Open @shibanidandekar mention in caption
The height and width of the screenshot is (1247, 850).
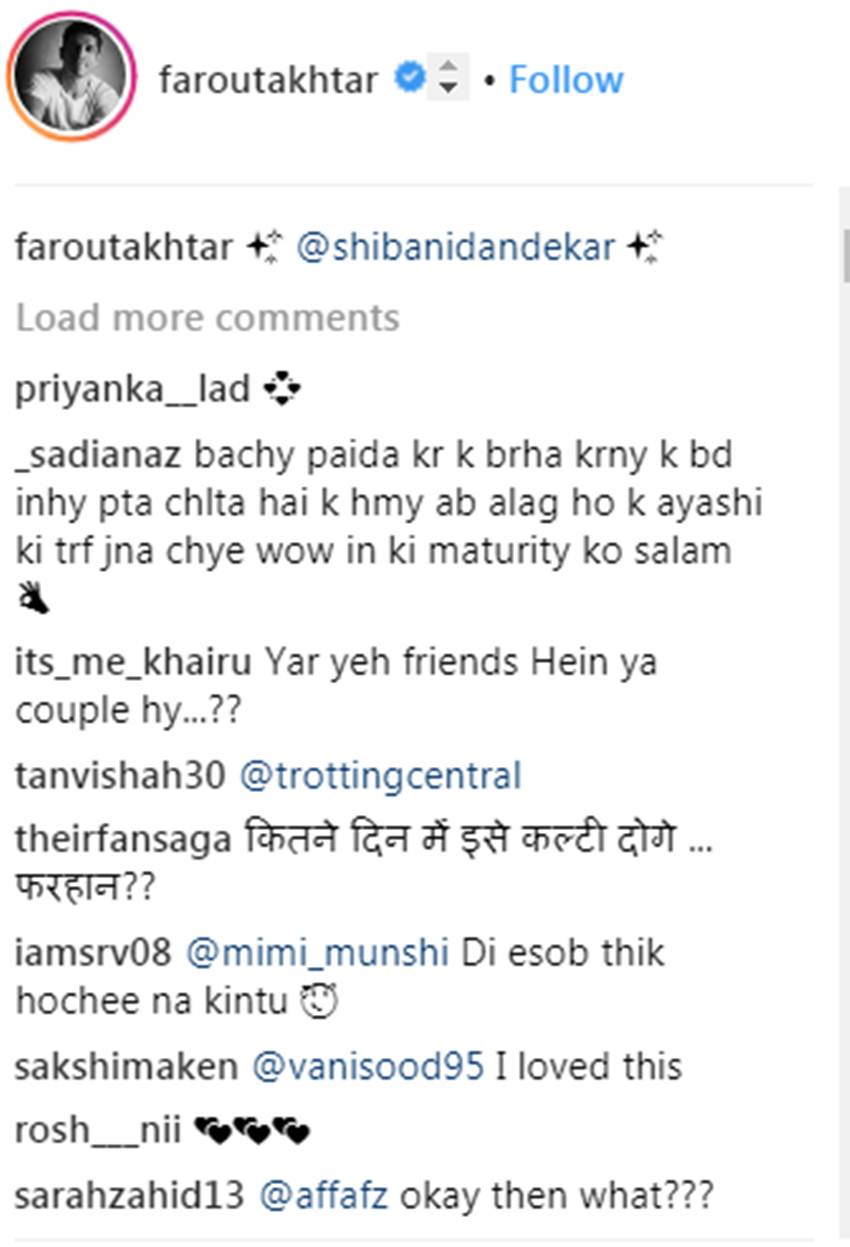point(455,247)
